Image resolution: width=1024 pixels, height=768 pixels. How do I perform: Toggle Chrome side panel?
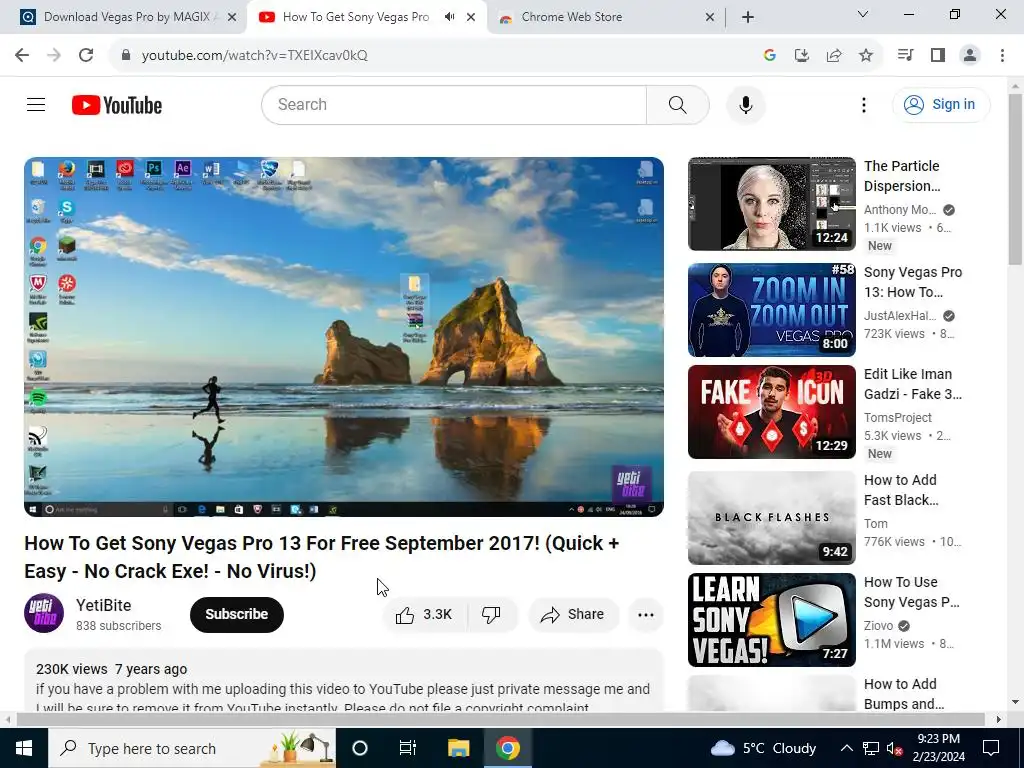(x=938, y=55)
